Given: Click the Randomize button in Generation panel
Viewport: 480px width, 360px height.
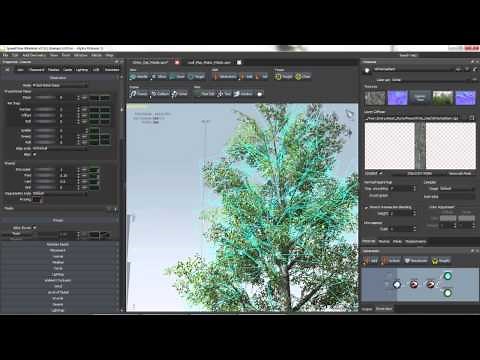Looking at the screenshot, I should 417,261.
